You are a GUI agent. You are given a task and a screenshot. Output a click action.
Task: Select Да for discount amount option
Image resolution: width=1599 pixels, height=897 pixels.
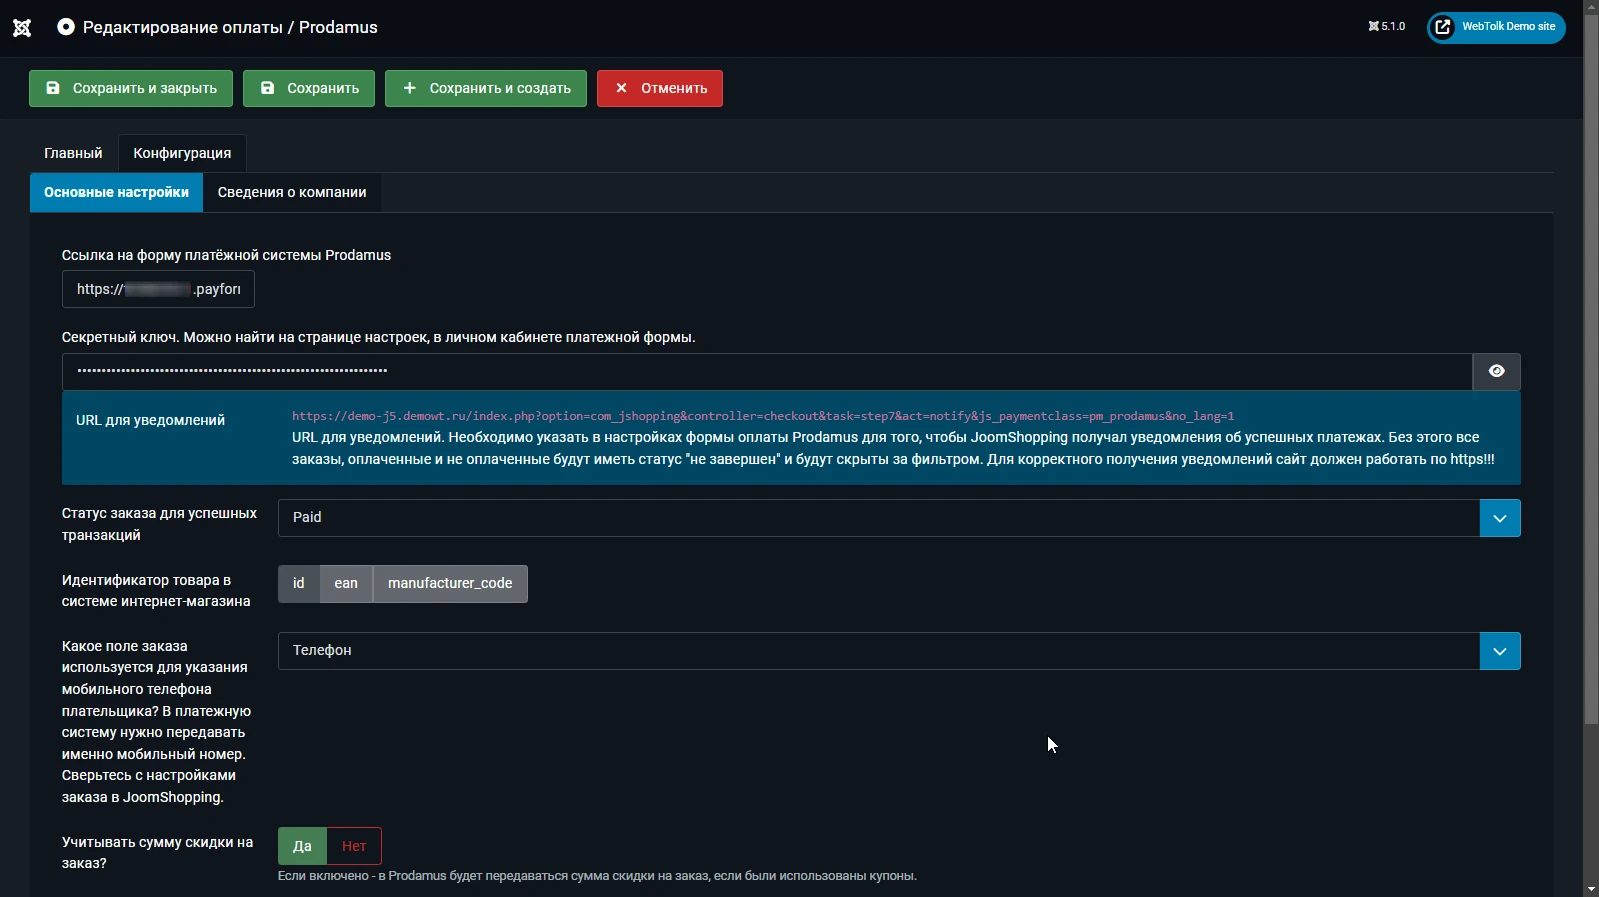[302, 846]
